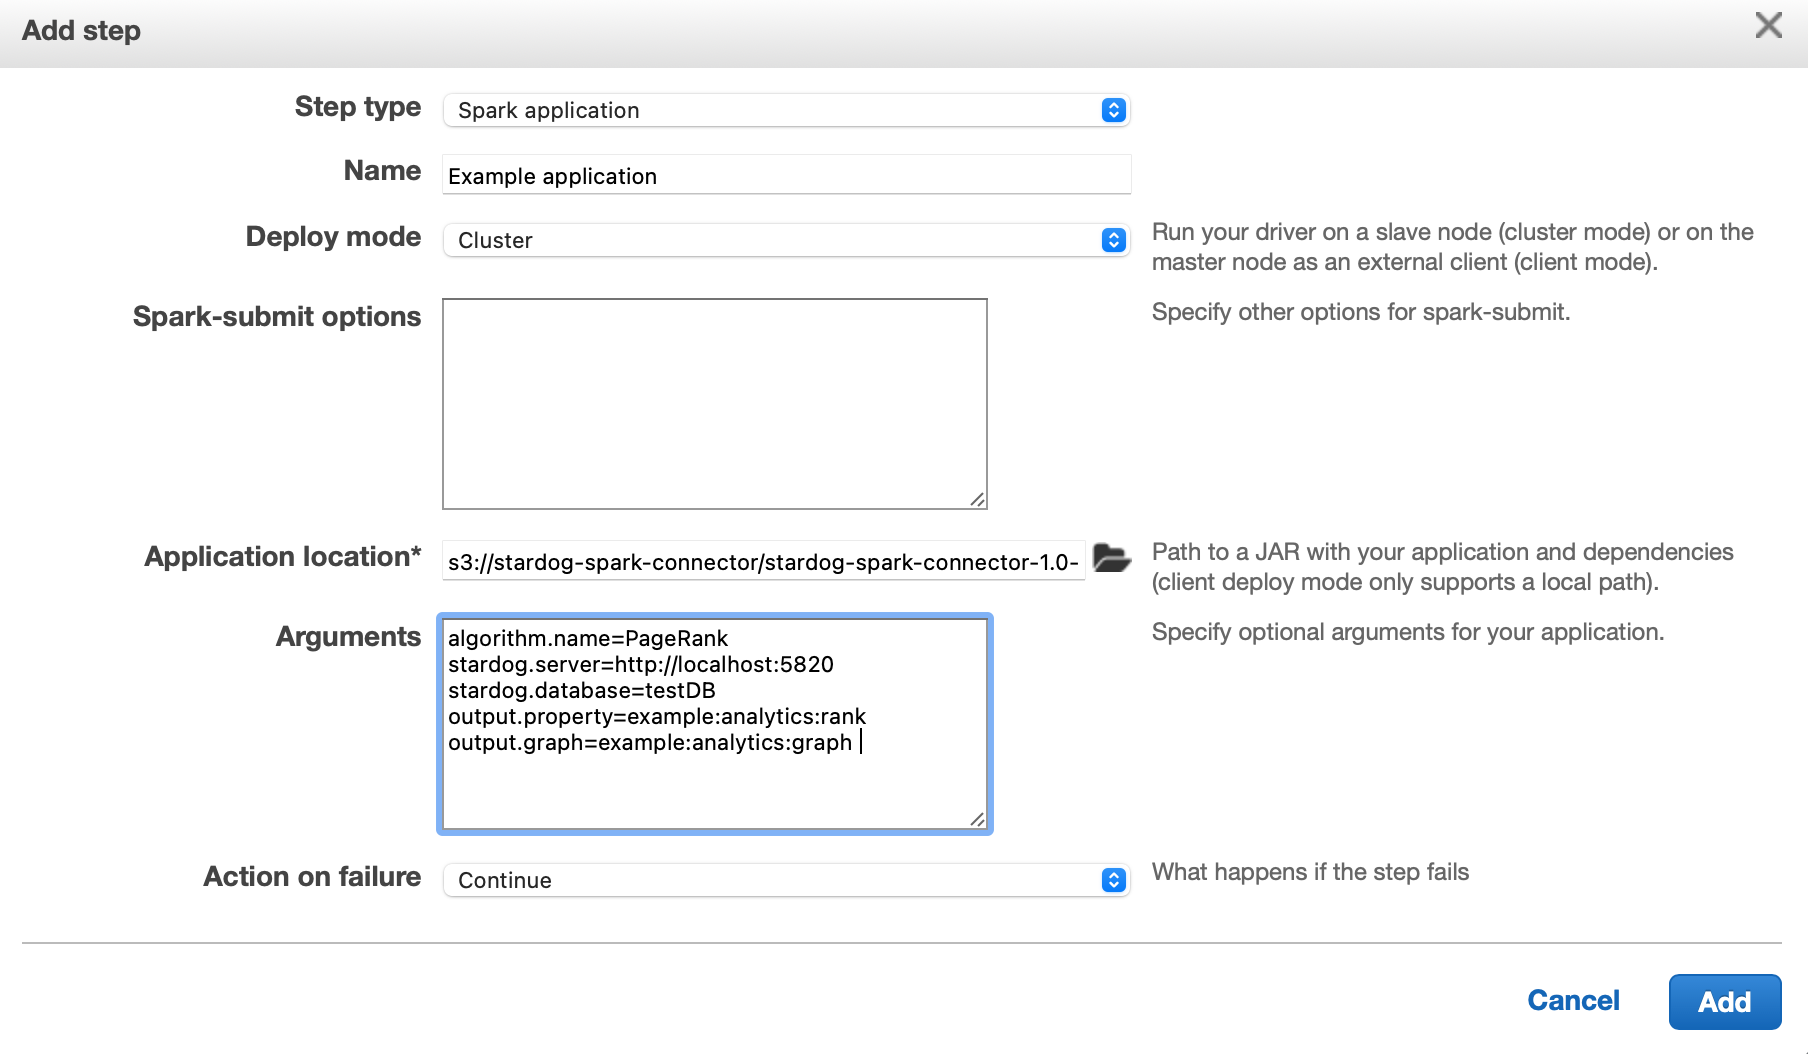Image resolution: width=1808 pixels, height=1054 pixels.
Task: Click the Add step dialog title
Action: 80,30
